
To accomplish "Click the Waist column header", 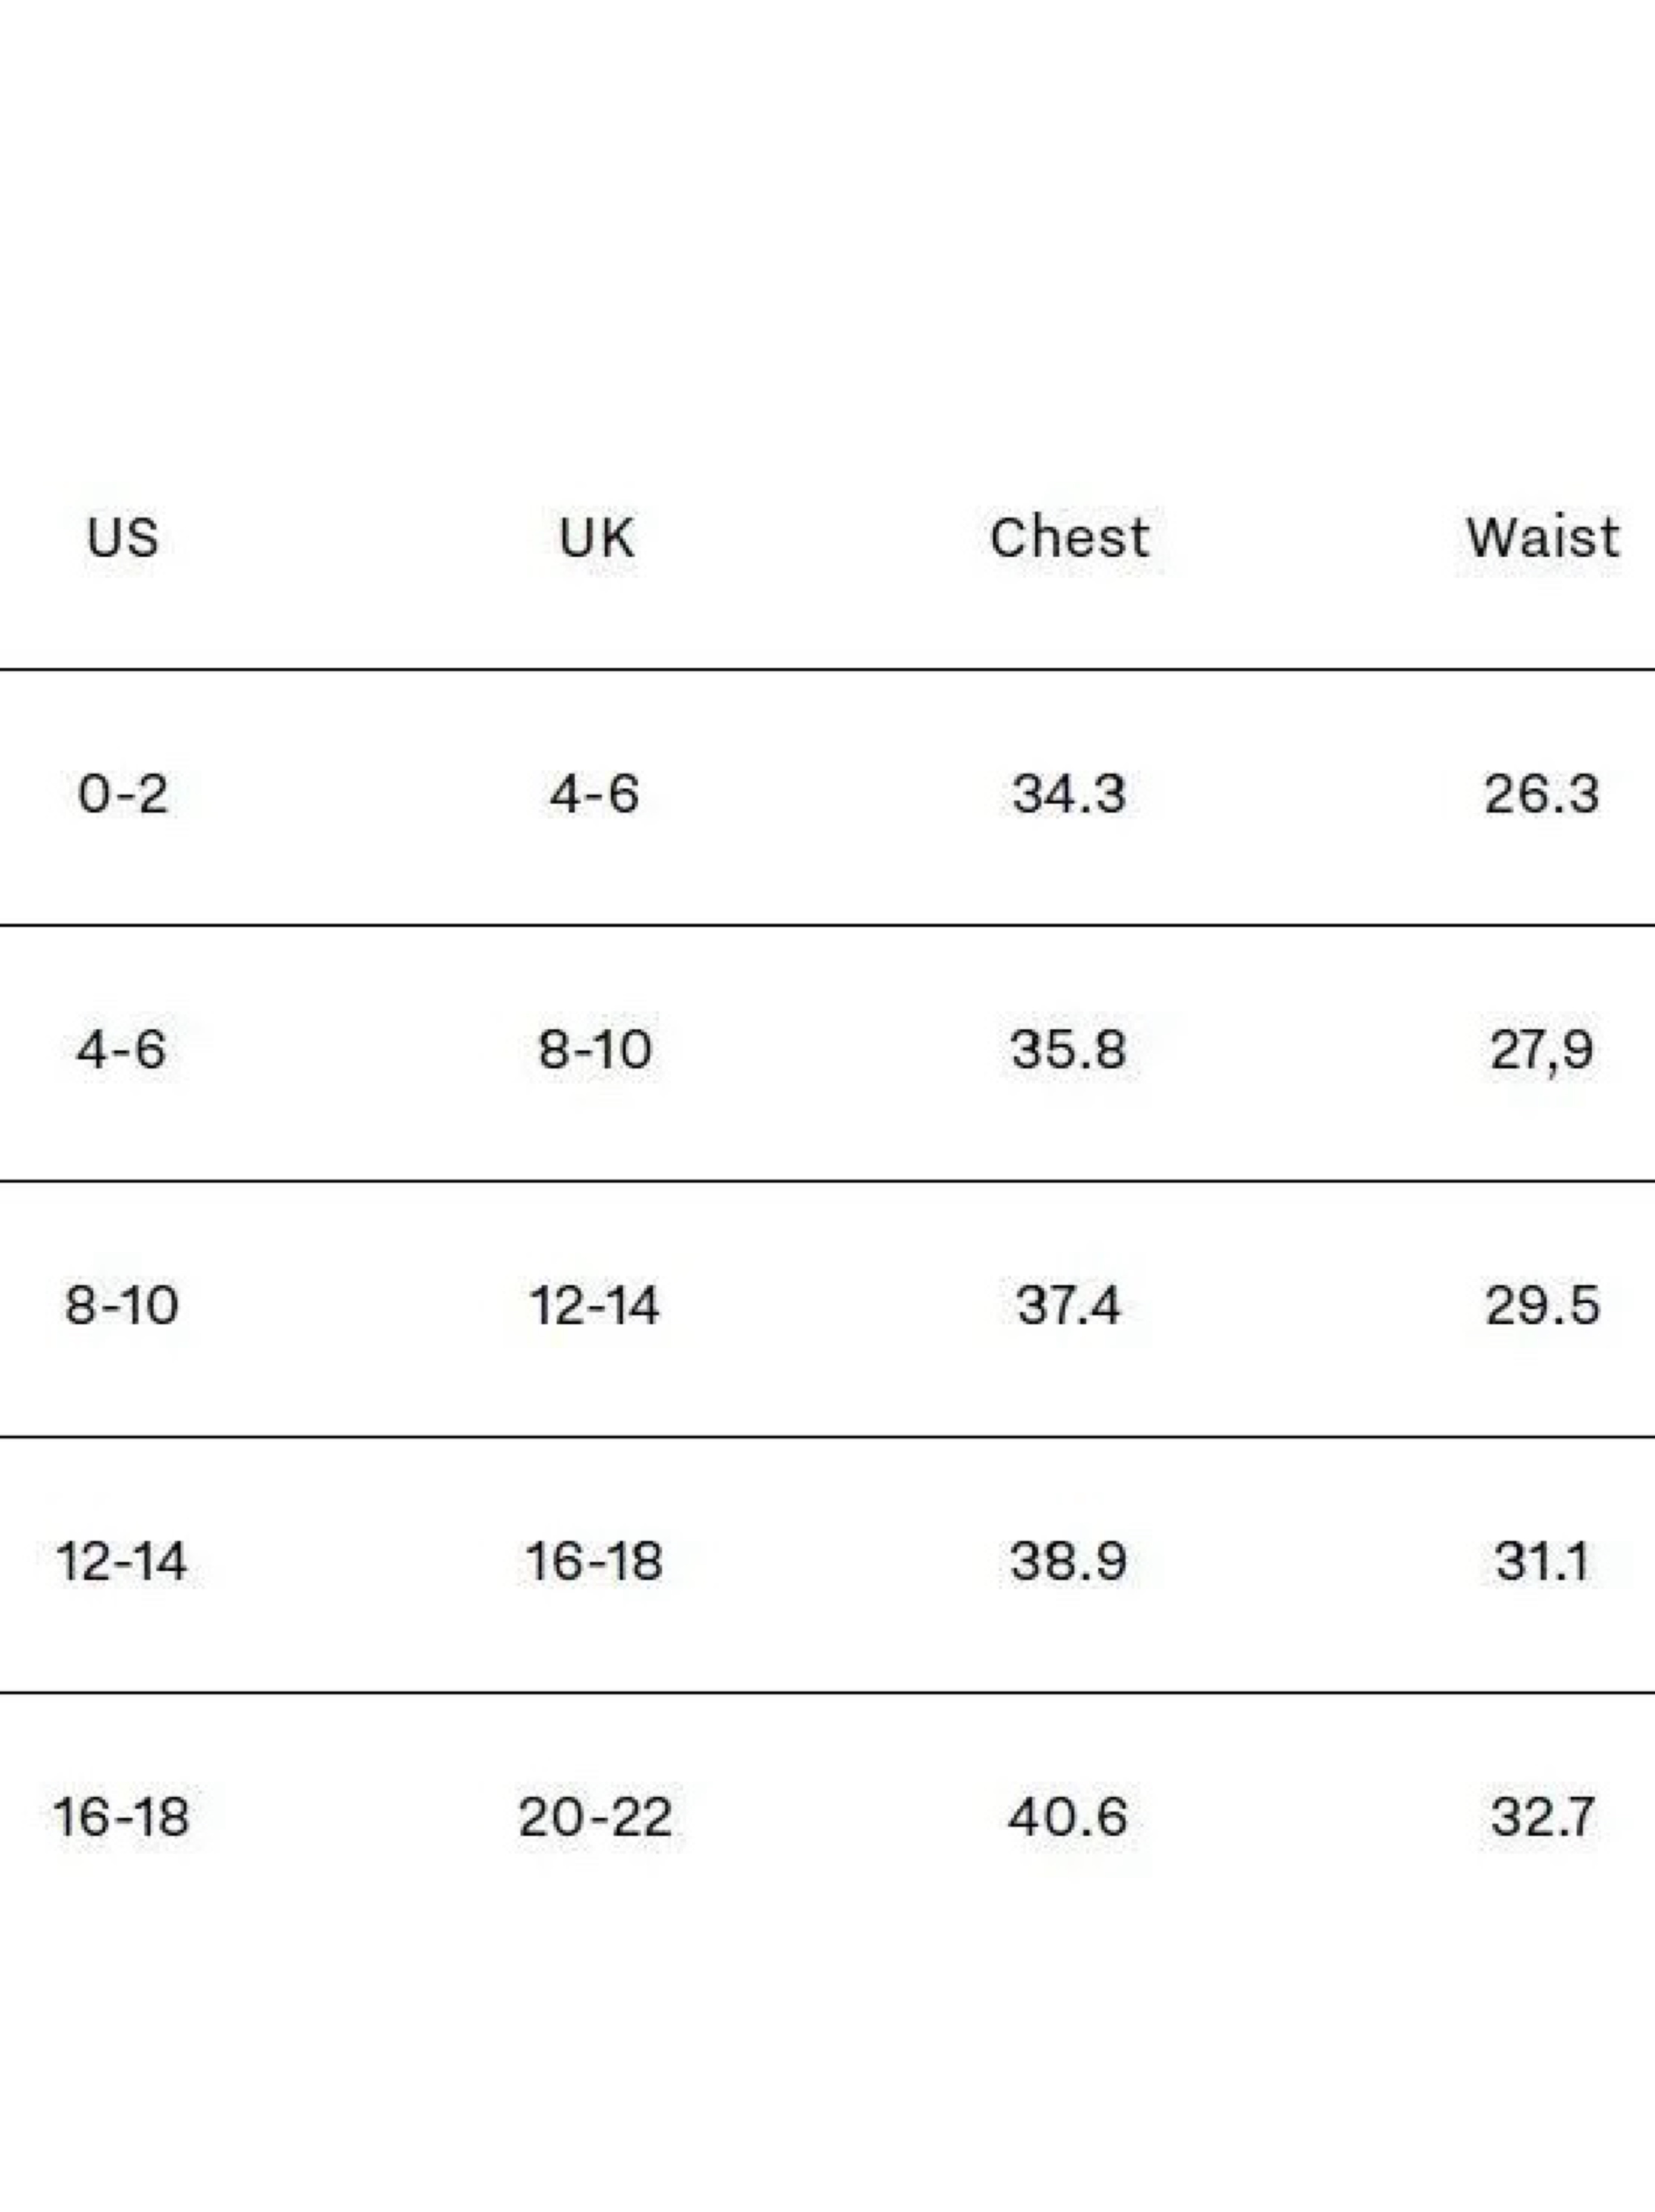I will click(x=1542, y=537).
